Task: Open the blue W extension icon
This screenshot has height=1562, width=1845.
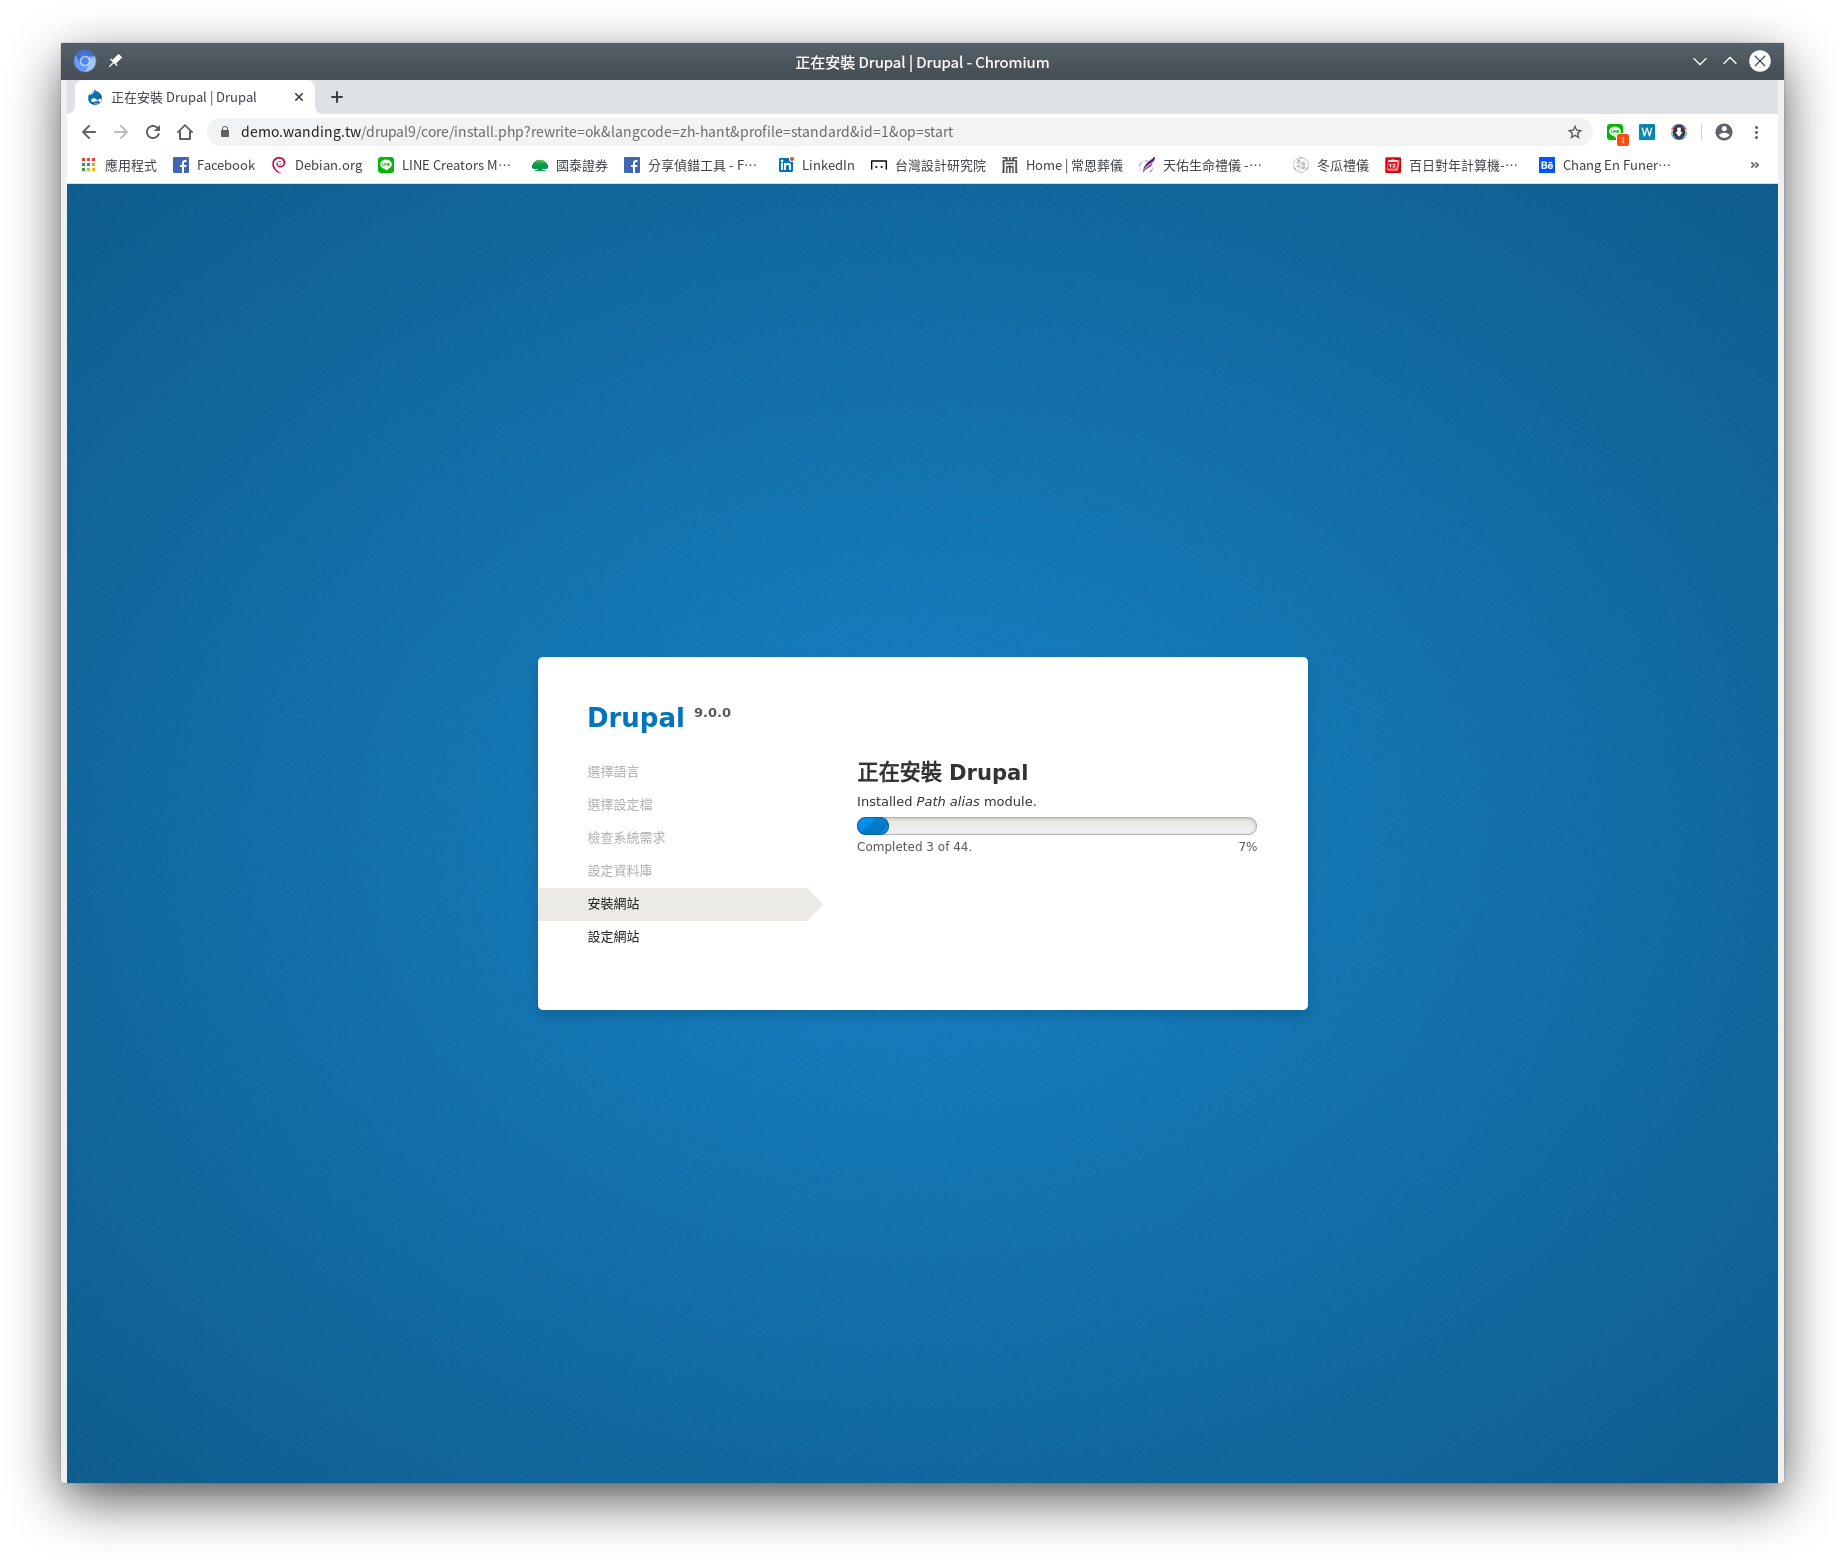Action: point(1647,132)
